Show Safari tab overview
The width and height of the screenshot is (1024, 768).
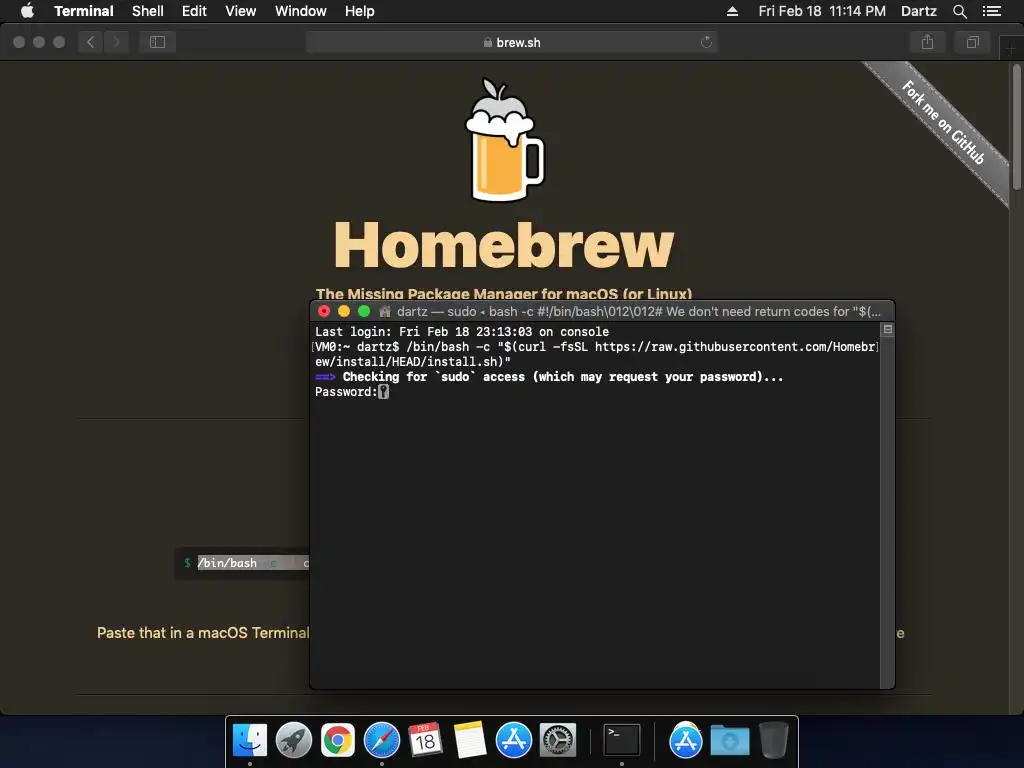pos(972,42)
